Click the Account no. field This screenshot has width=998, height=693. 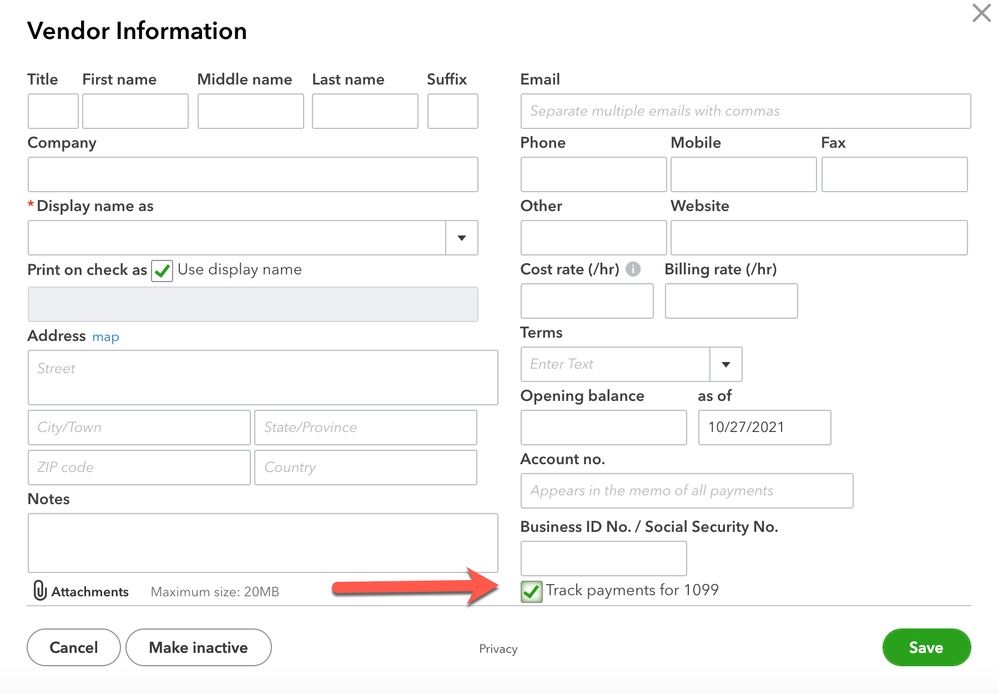point(686,491)
